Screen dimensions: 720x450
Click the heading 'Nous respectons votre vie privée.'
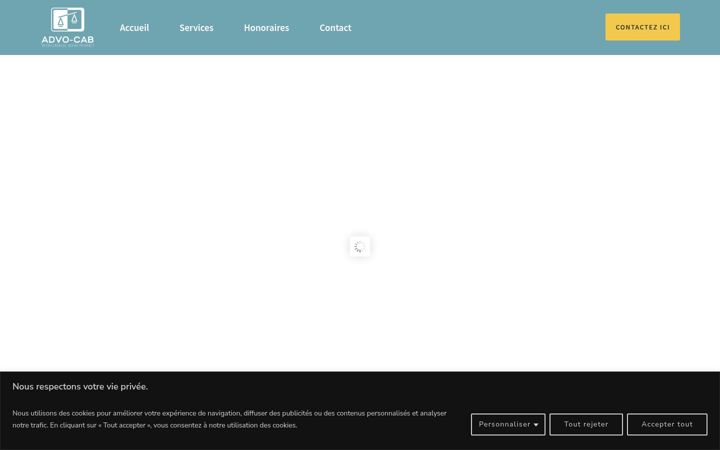click(x=80, y=387)
